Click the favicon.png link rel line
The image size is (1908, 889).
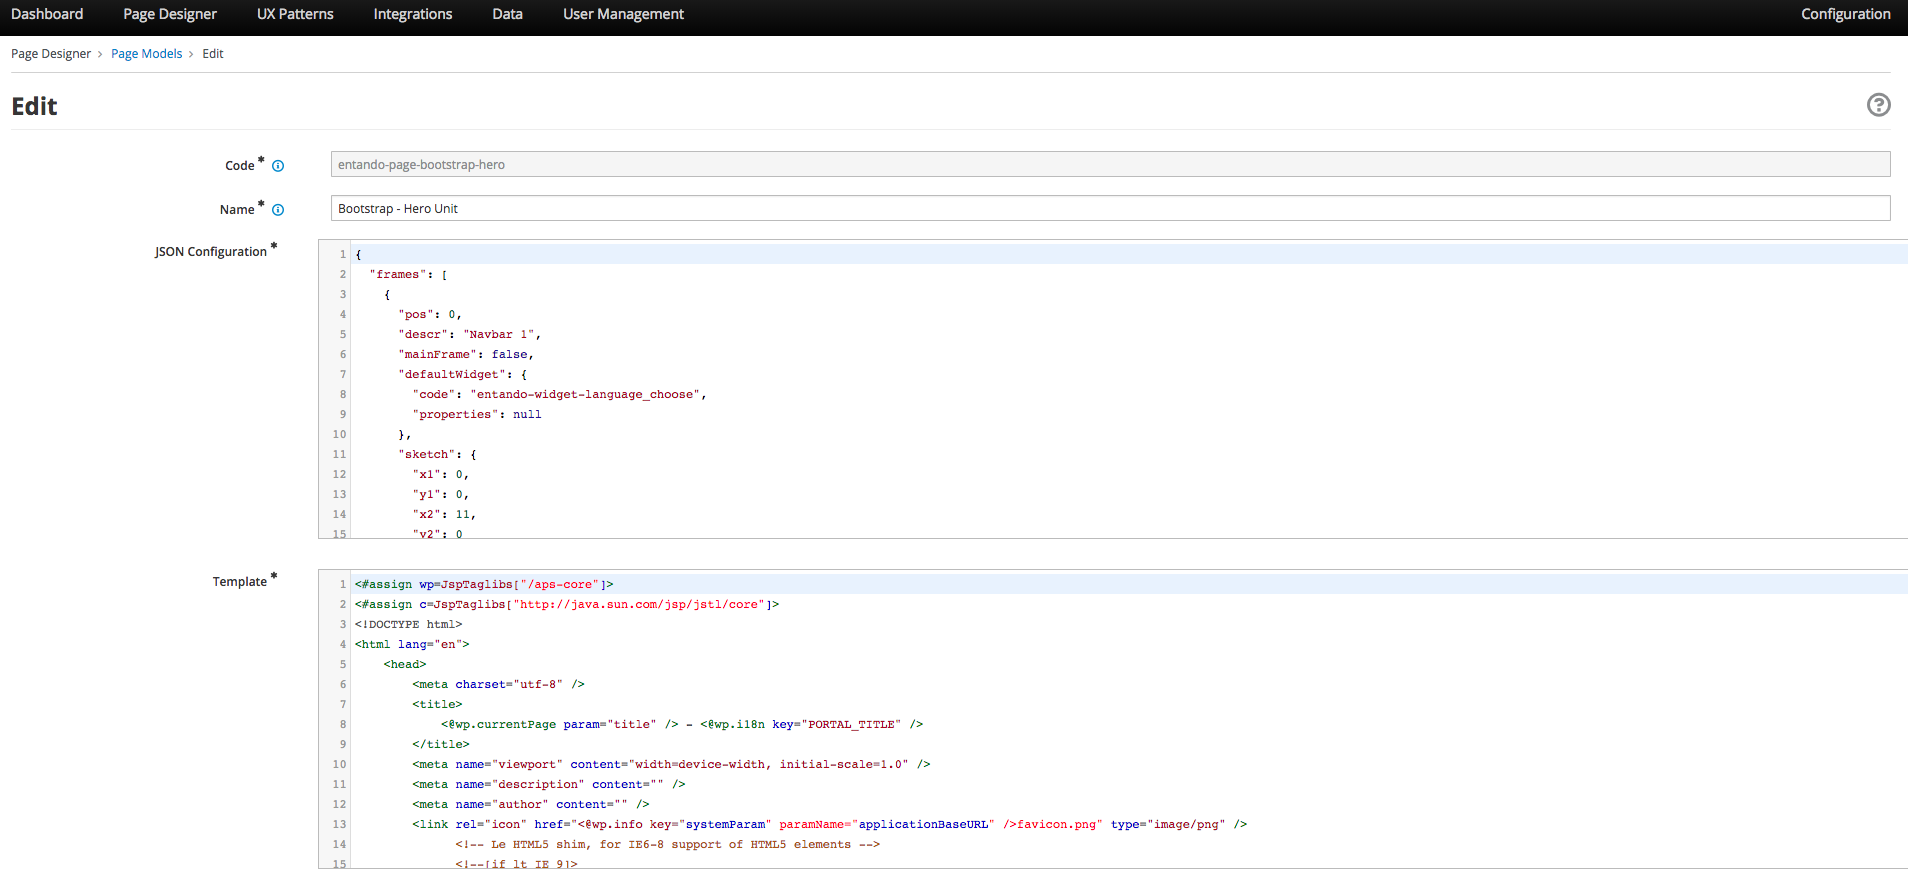(829, 824)
